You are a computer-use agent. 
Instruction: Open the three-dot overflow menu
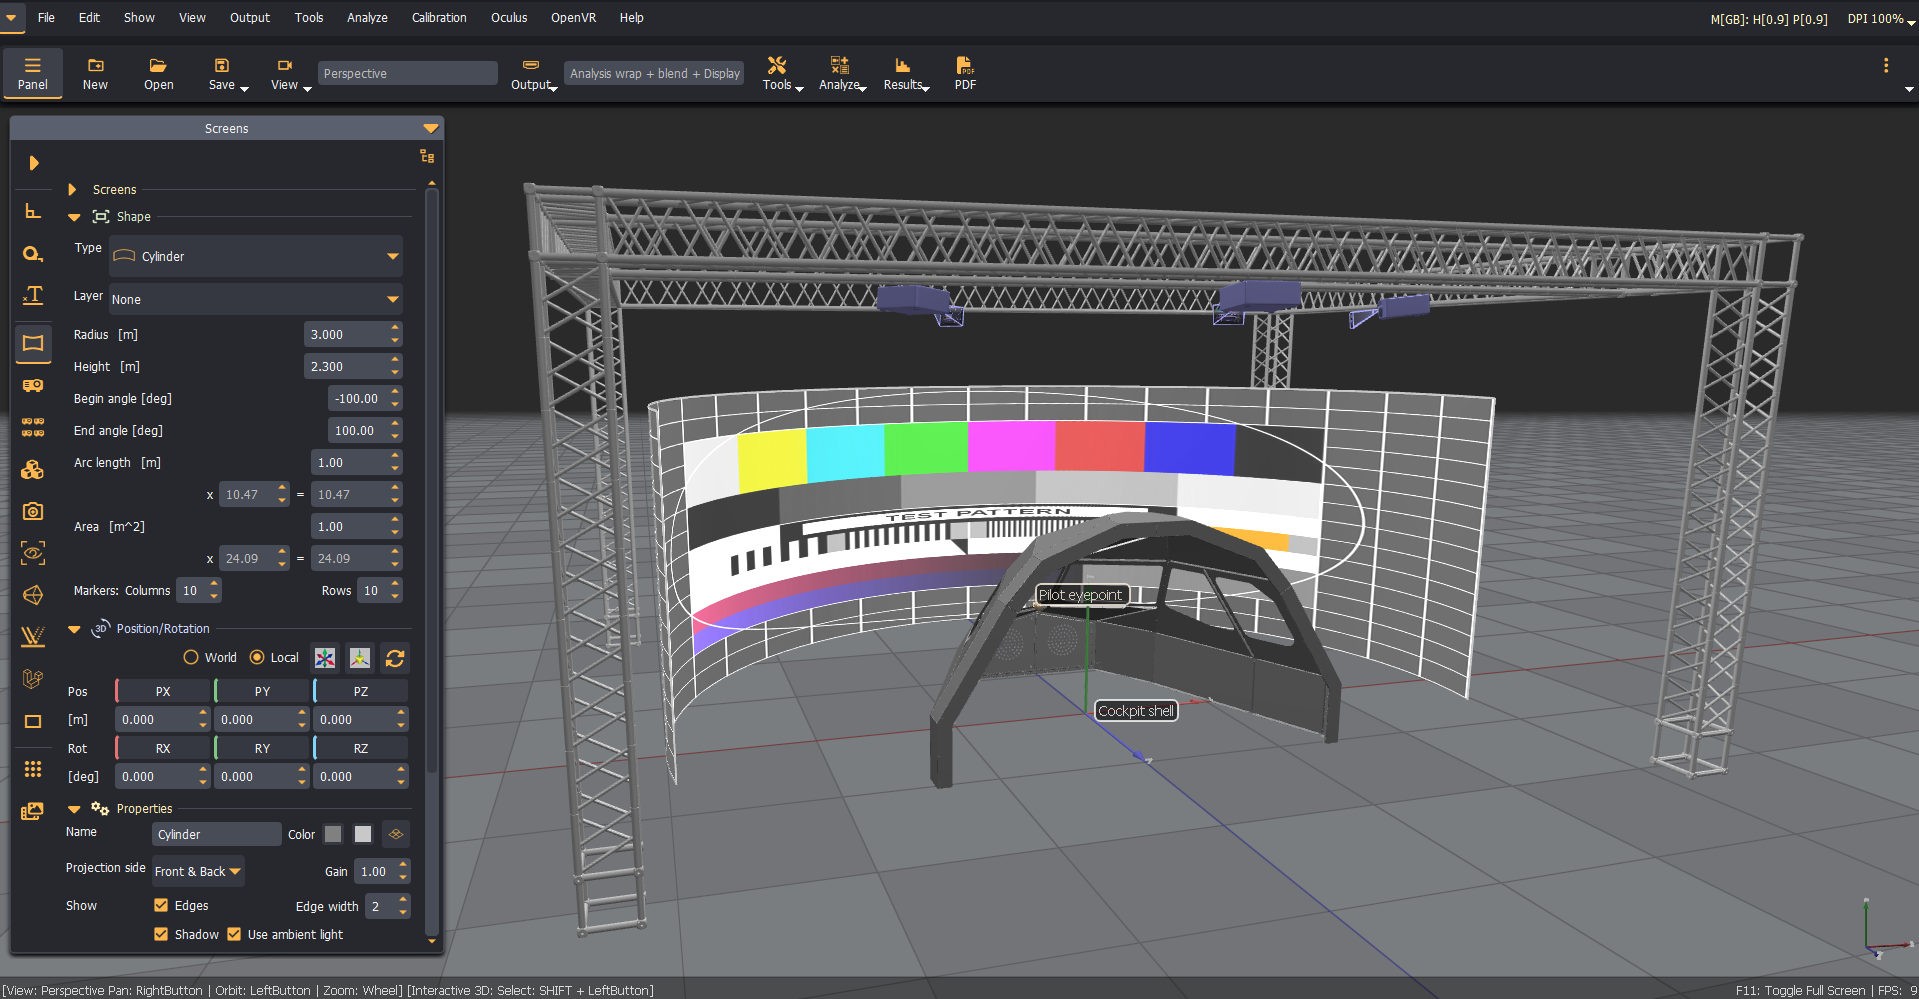[x=1886, y=65]
